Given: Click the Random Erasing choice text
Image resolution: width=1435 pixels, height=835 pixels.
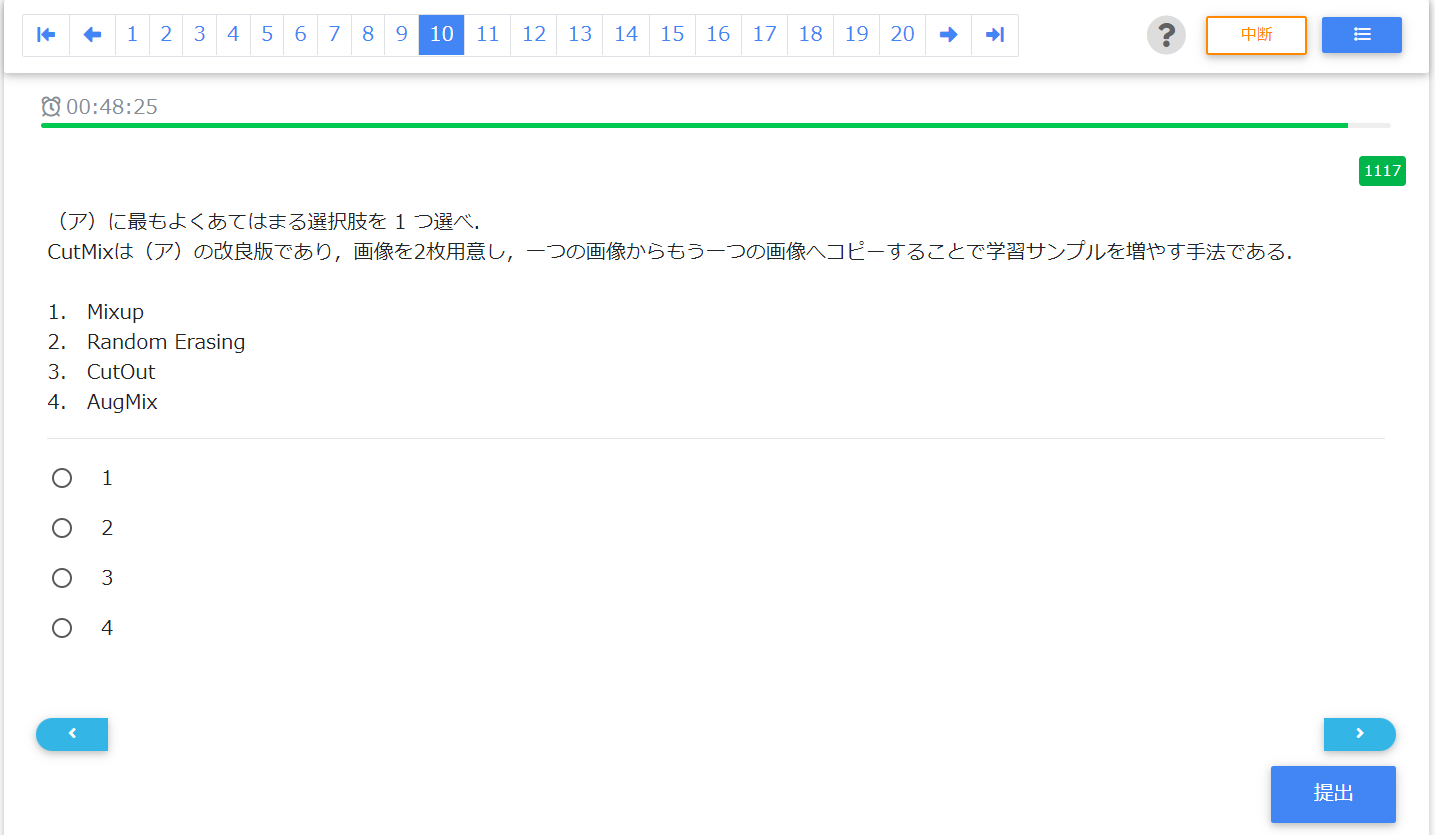Looking at the screenshot, I should click(x=166, y=342).
